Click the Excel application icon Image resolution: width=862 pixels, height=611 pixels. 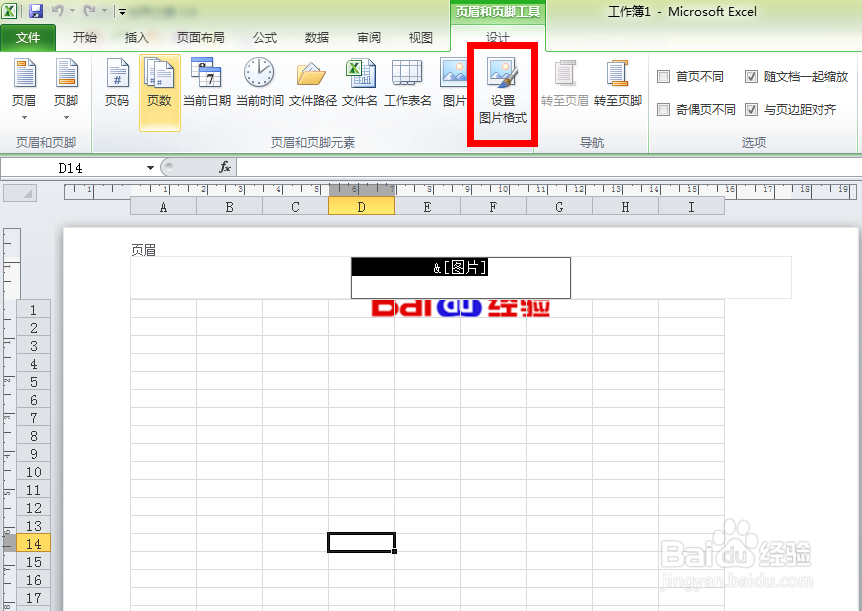(x=9, y=11)
